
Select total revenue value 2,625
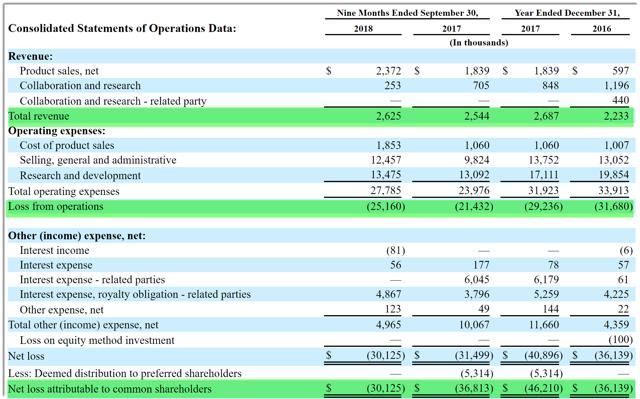coord(389,116)
